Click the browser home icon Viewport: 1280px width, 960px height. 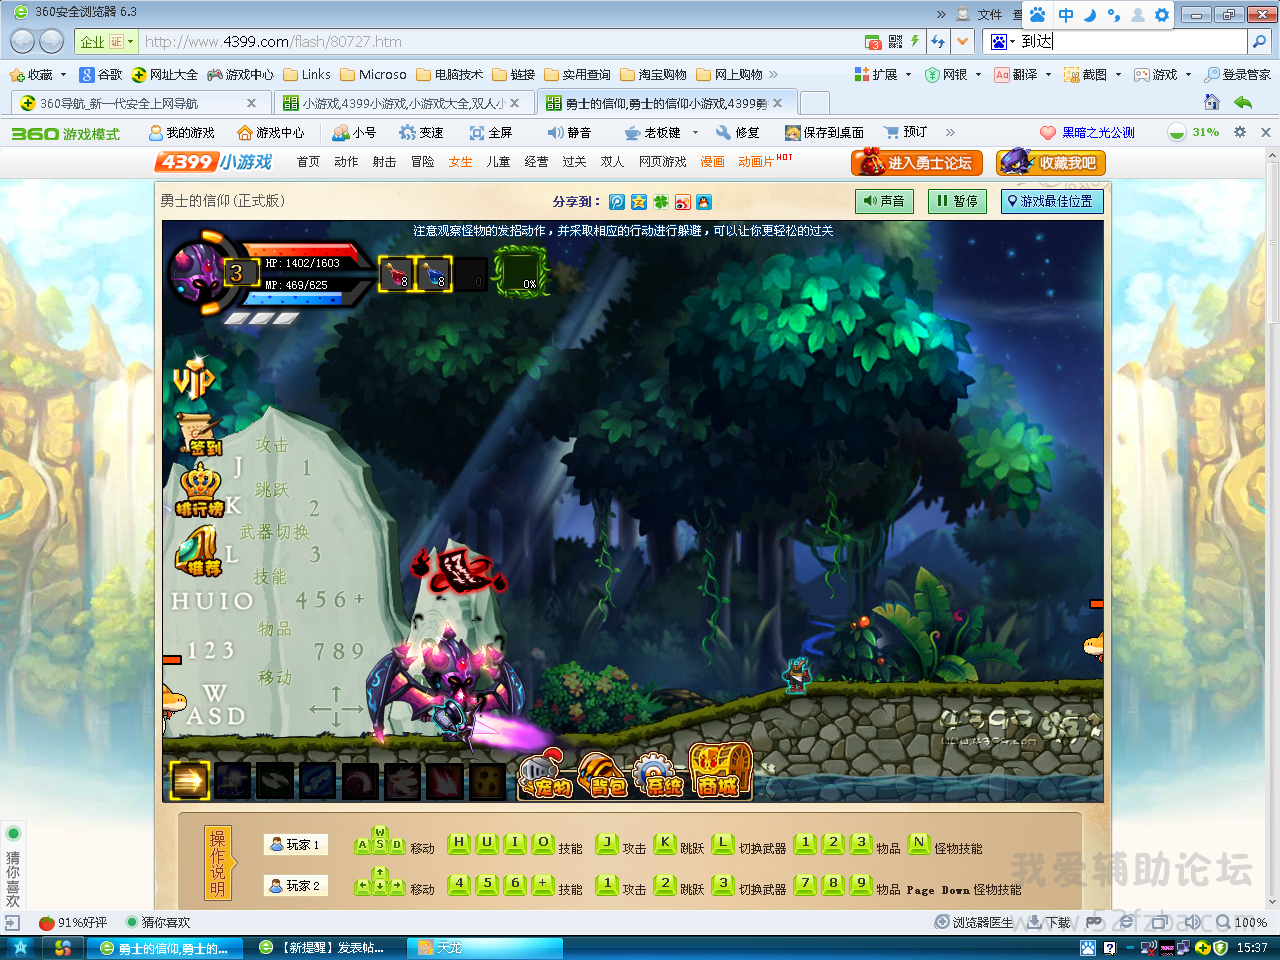coord(1212,102)
